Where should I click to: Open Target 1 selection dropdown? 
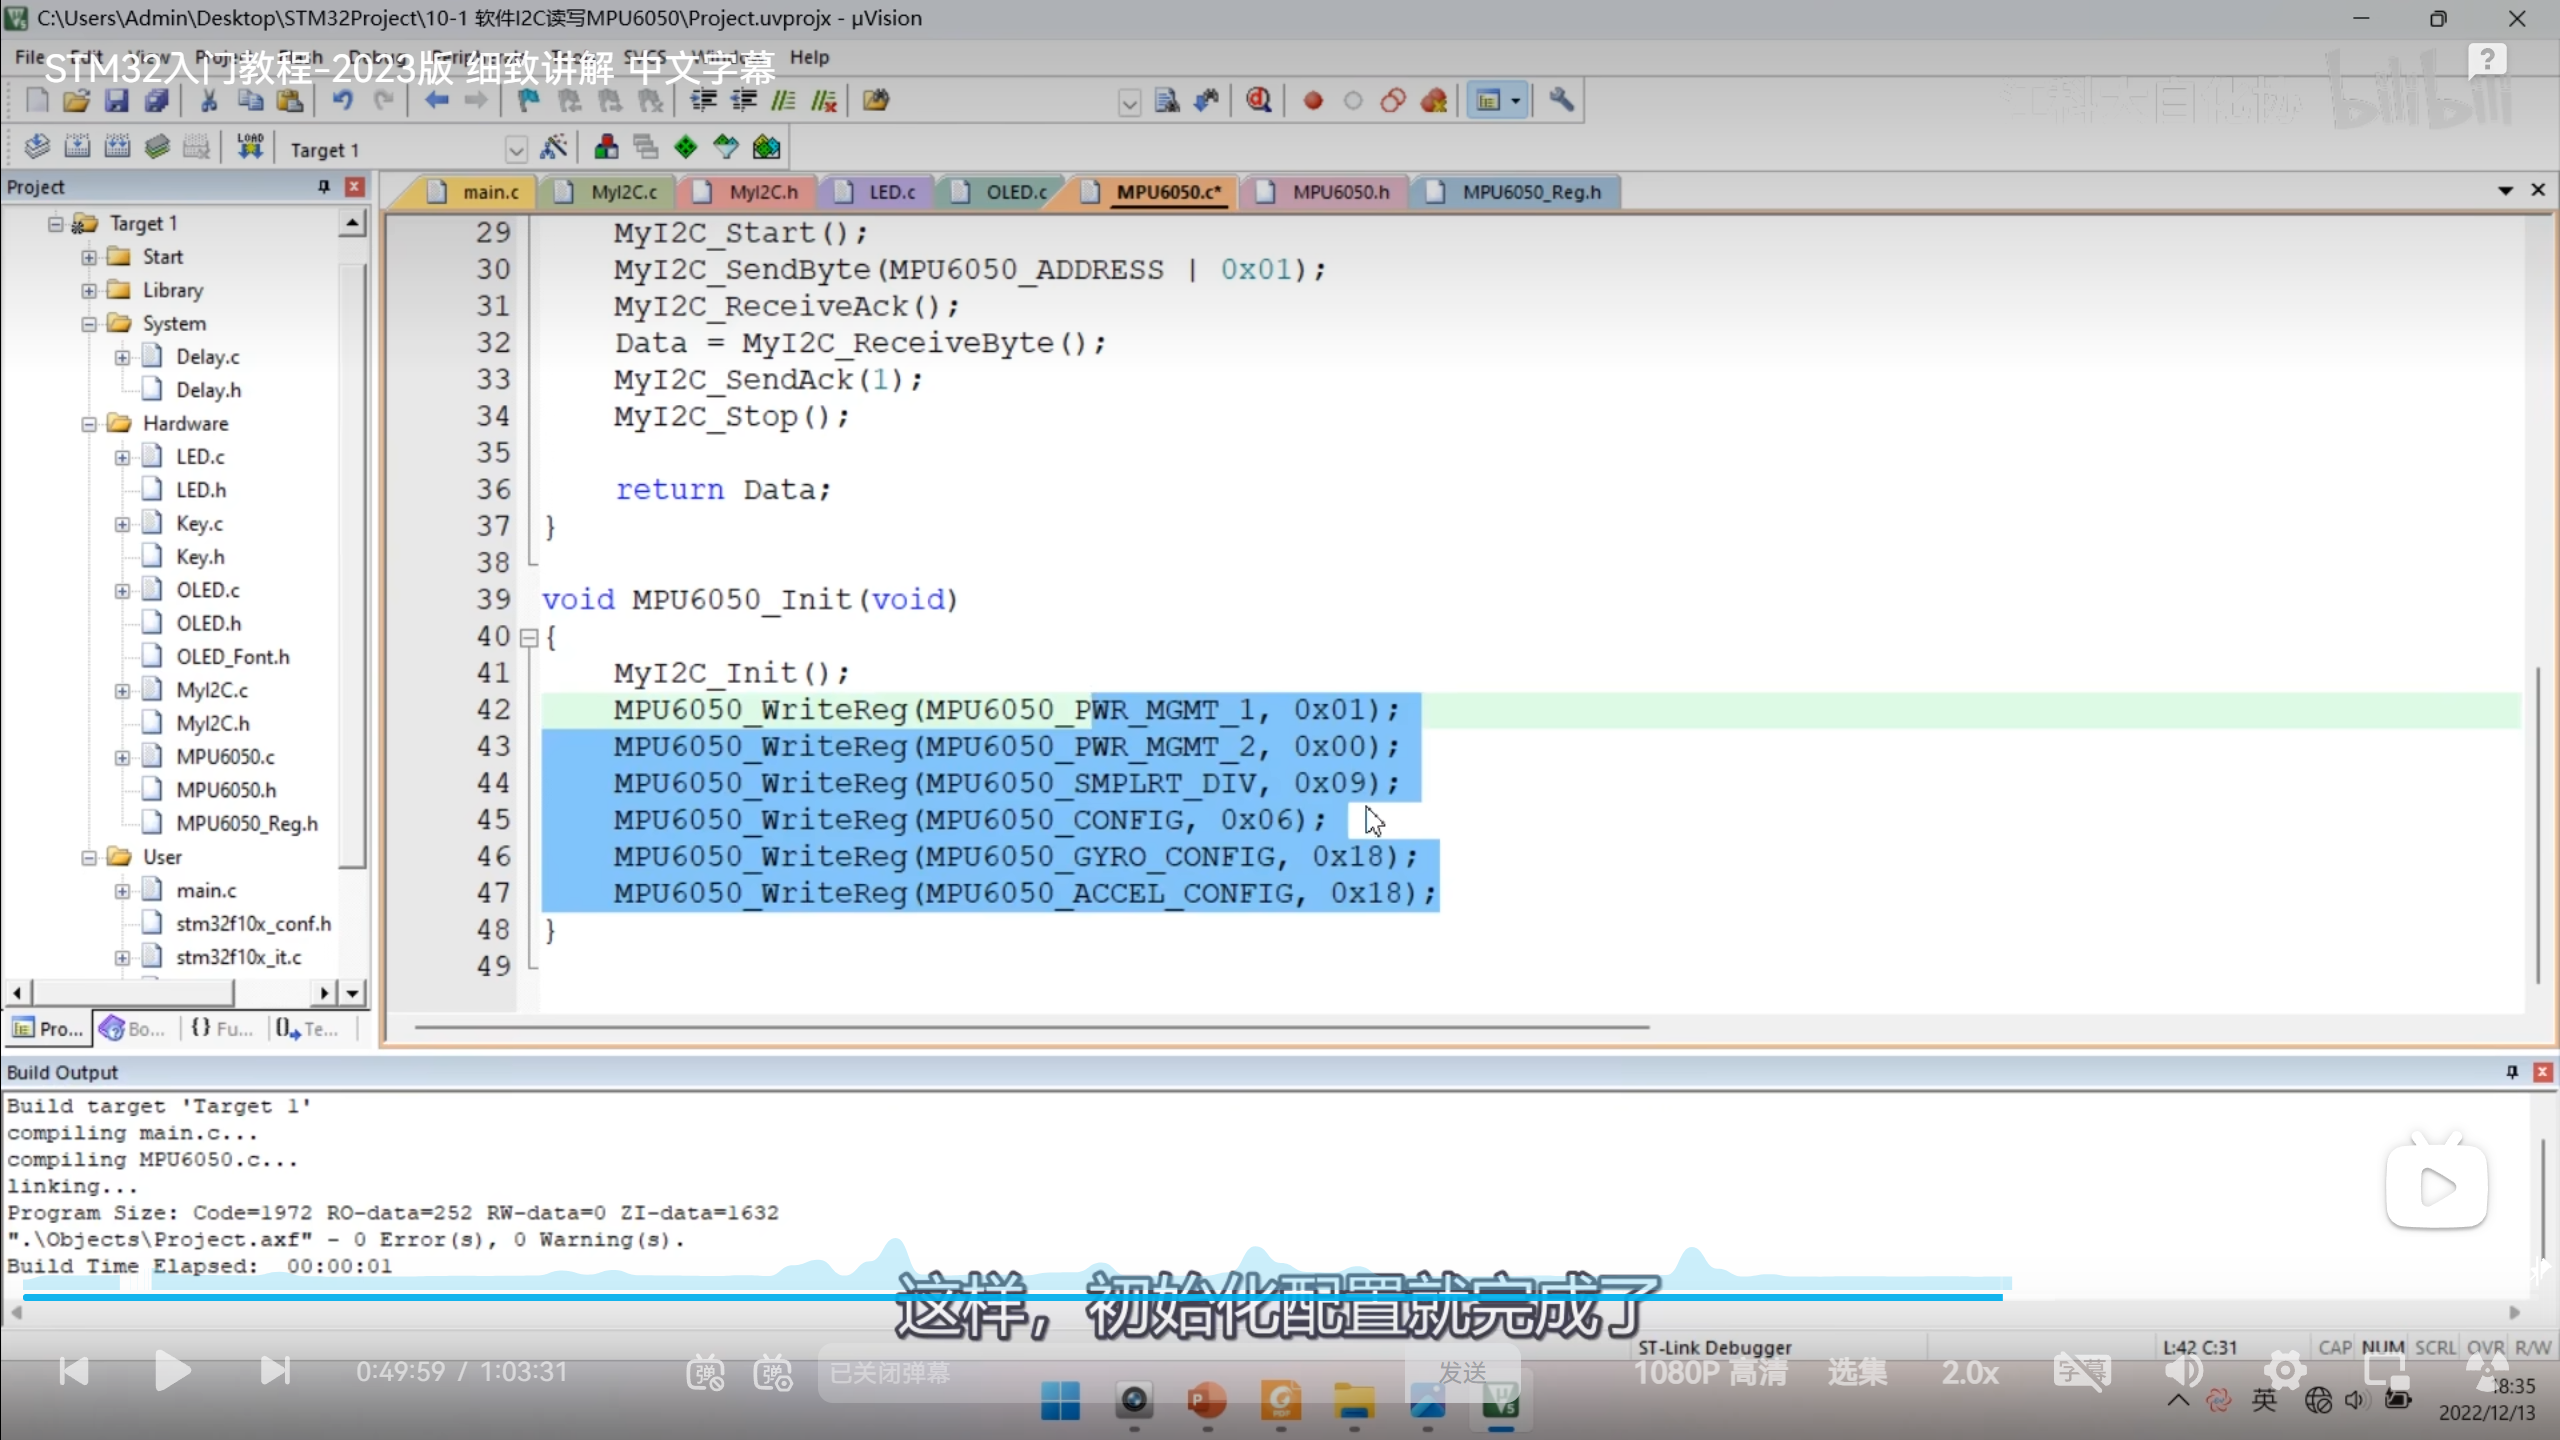click(x=516, y=150)
